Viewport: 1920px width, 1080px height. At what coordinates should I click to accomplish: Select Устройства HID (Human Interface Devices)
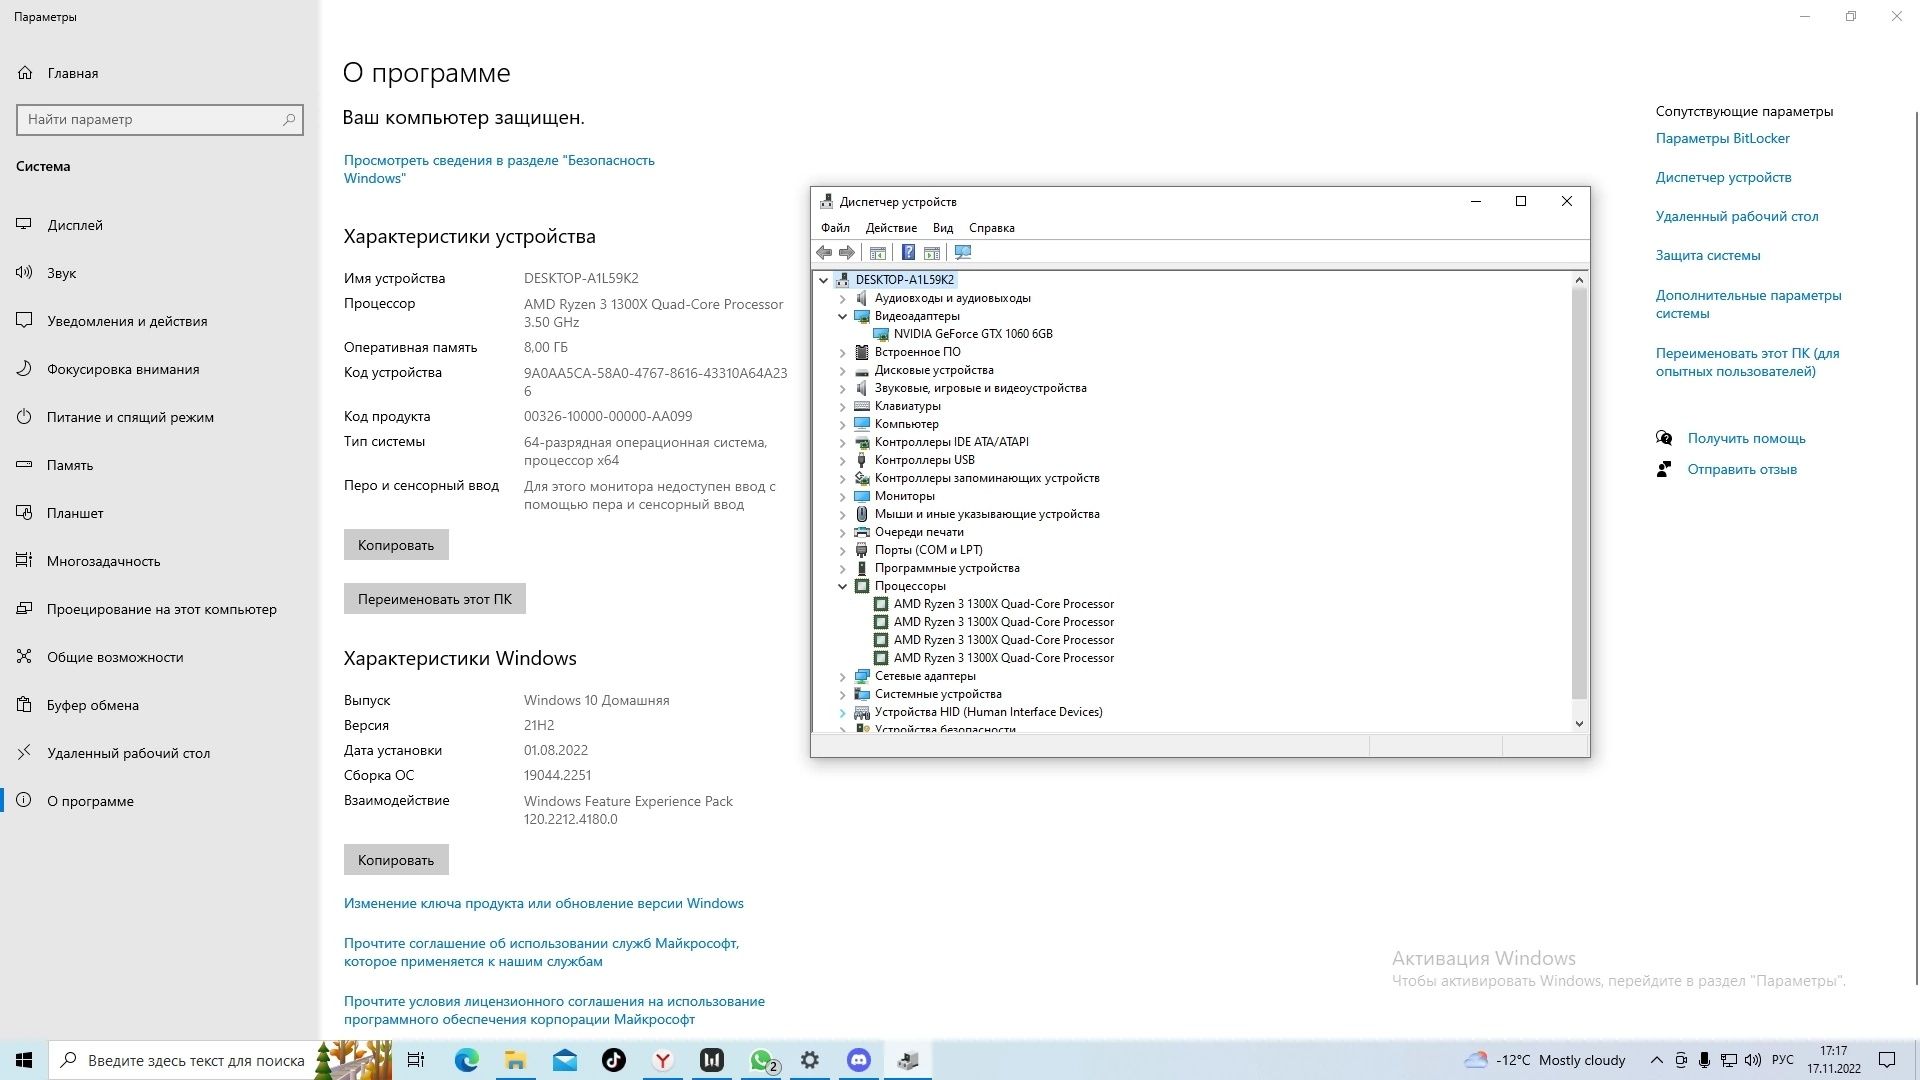(988, 712)
